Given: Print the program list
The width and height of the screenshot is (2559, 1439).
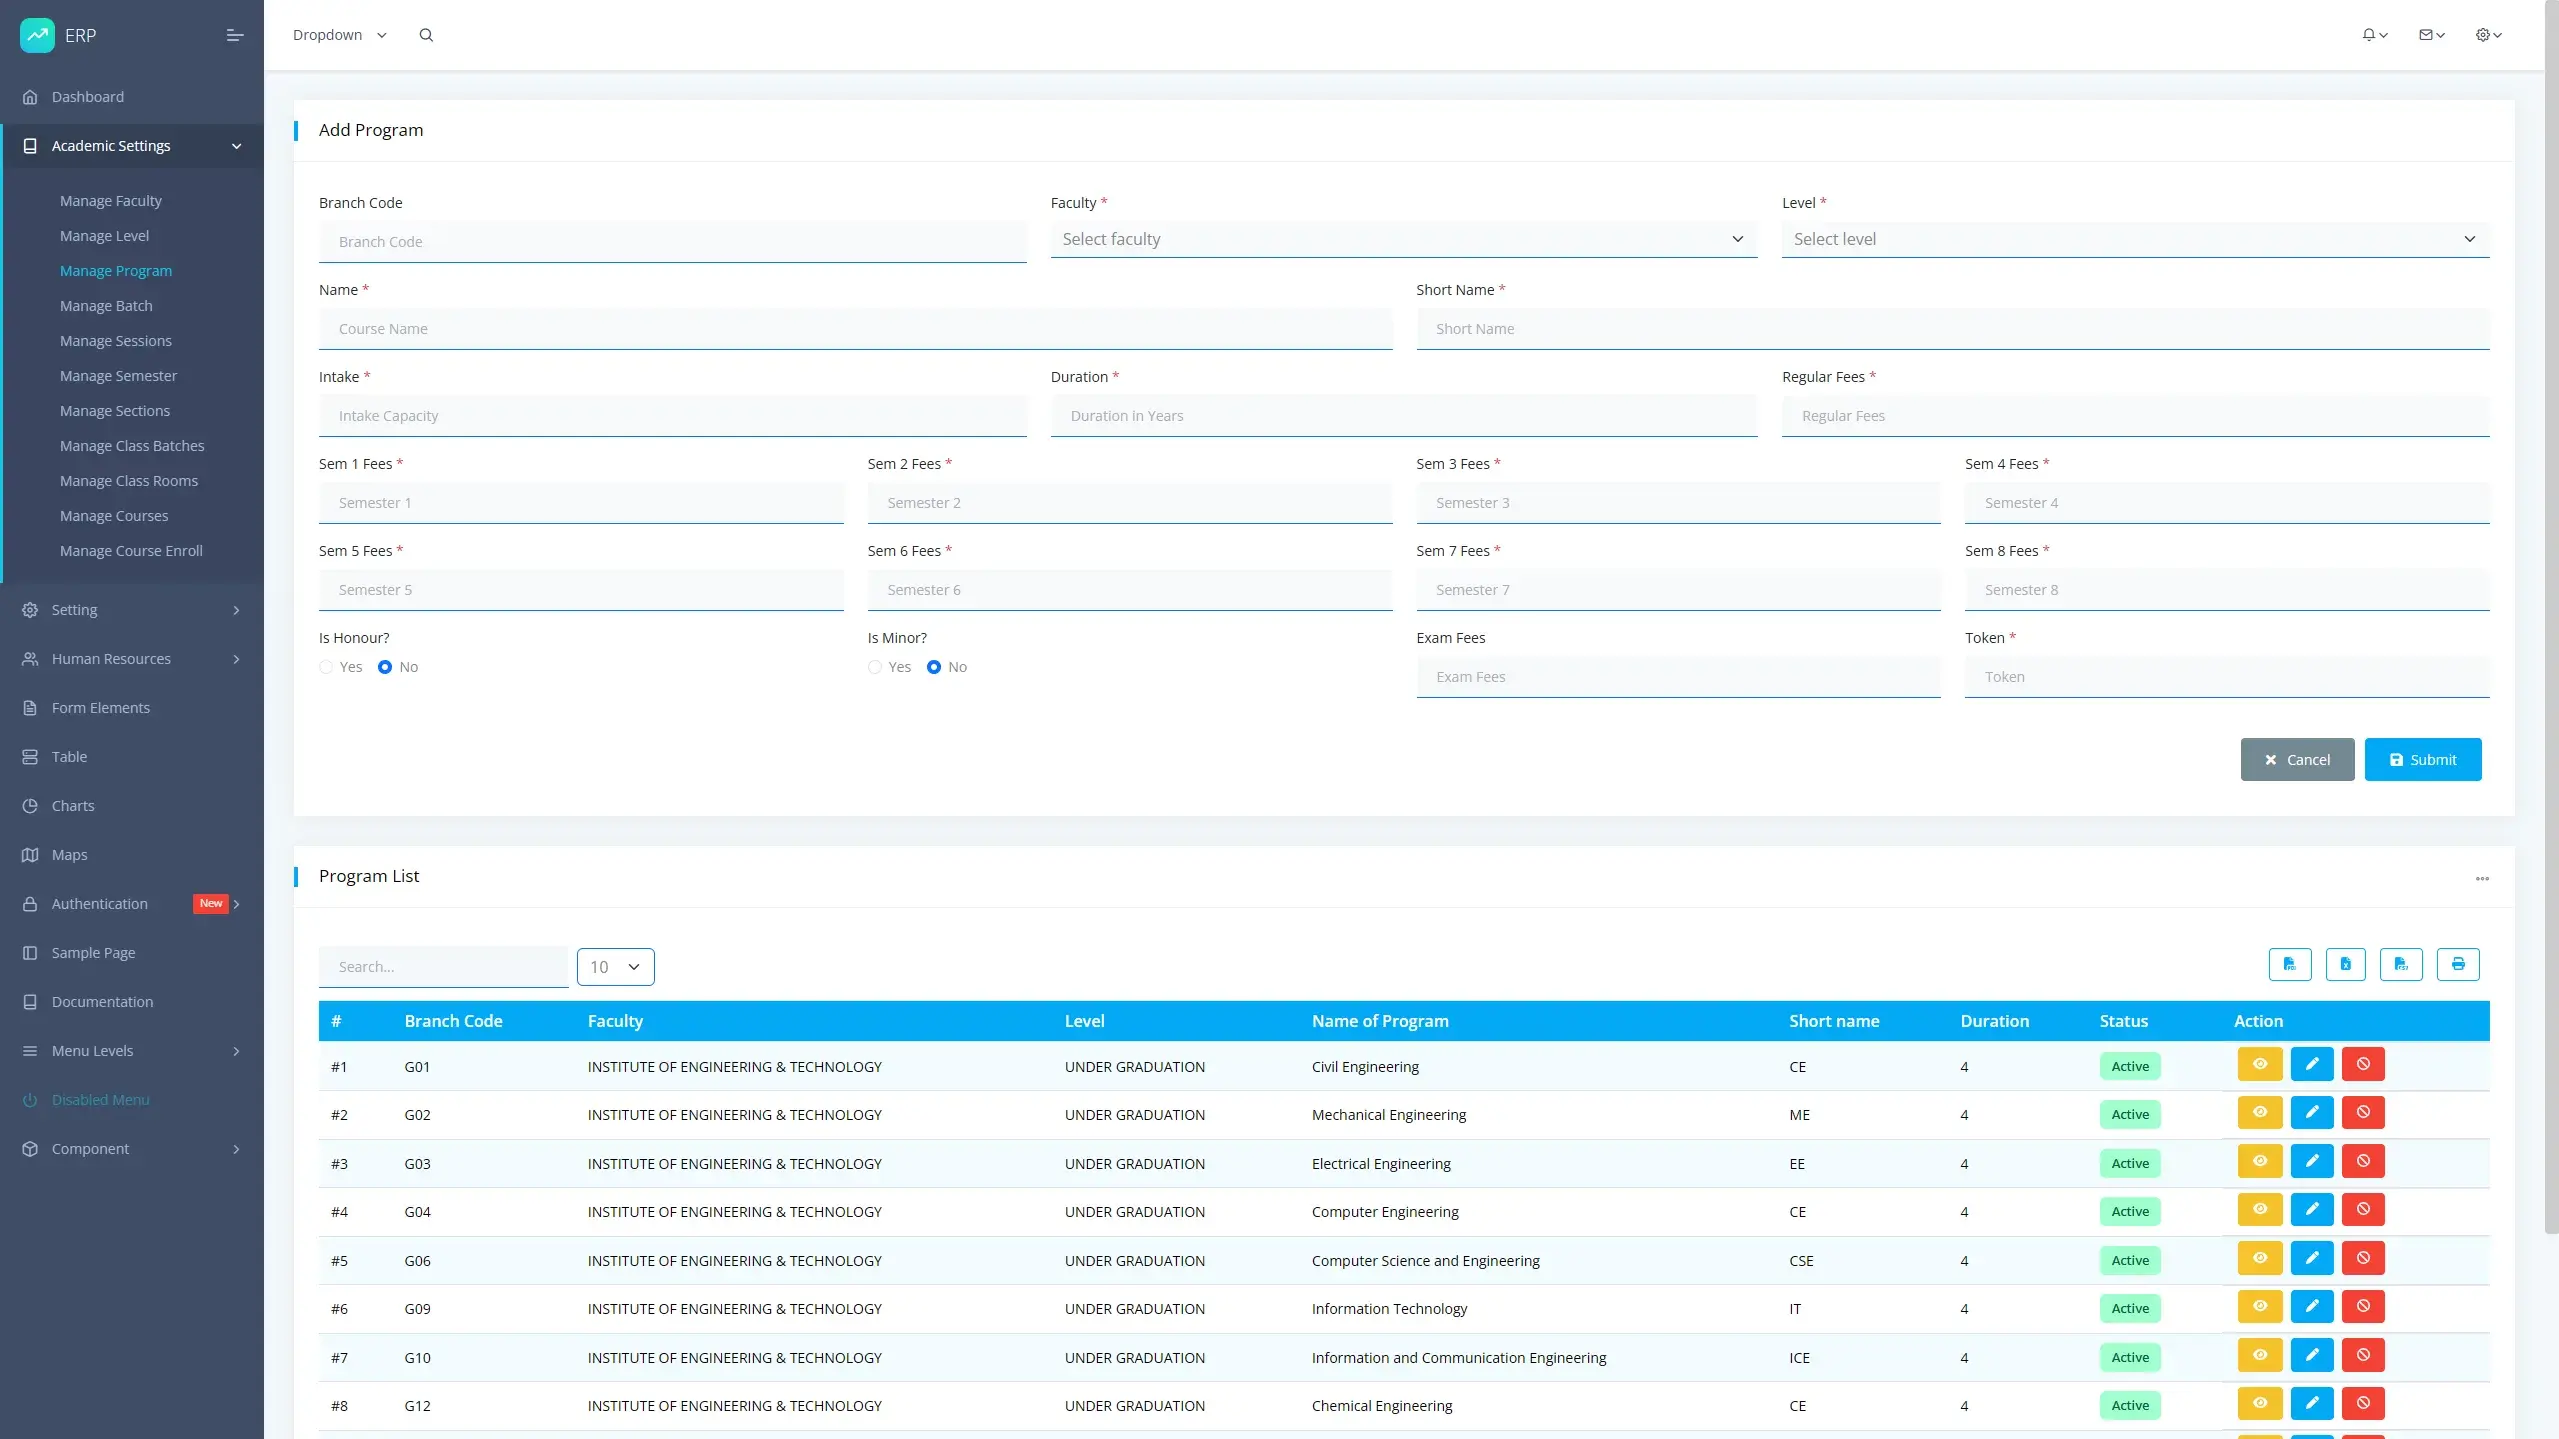Looking at the screenshot, I should [2458, 964].
